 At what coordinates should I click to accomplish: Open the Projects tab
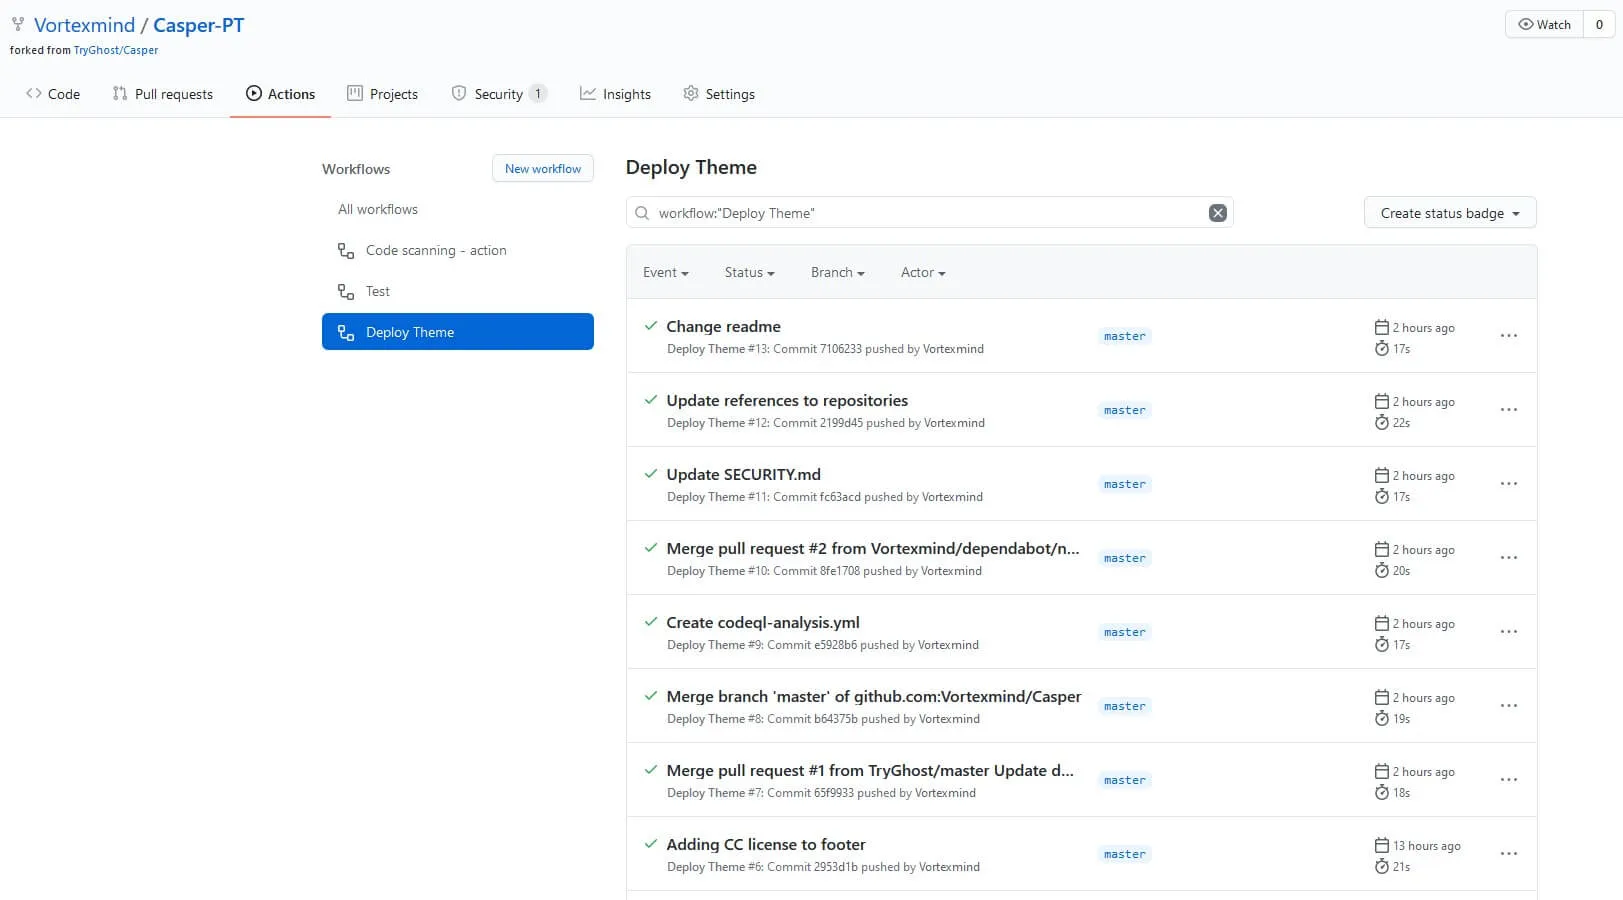(382, 94)
